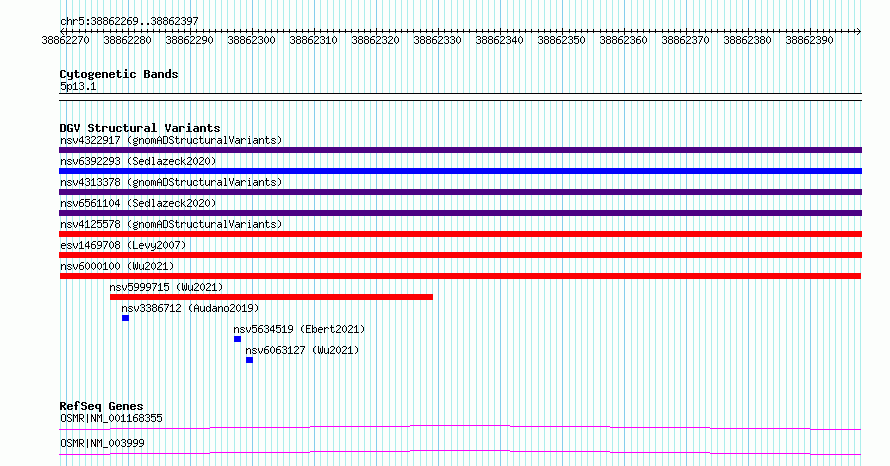Click the RefSeq Genes track heading
890x466 pixels.
click(101, 406)
